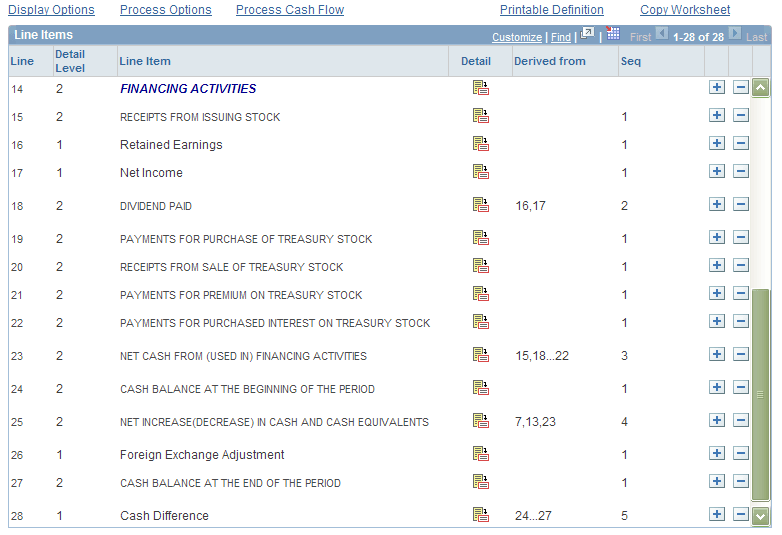Open Display Options link
782x535 pixels.
51,9
